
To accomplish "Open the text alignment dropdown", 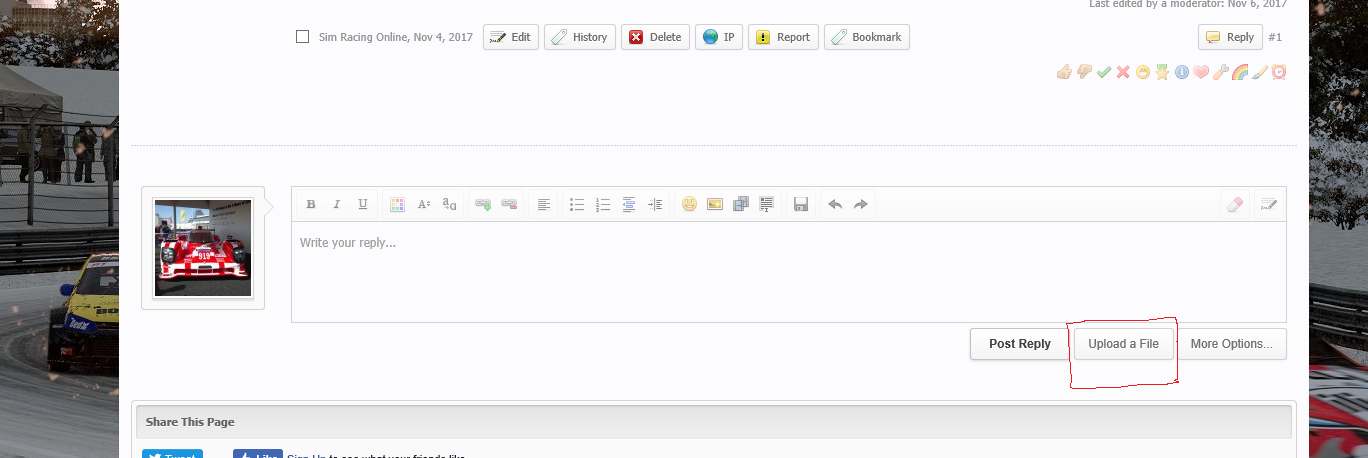I will 543,204.
